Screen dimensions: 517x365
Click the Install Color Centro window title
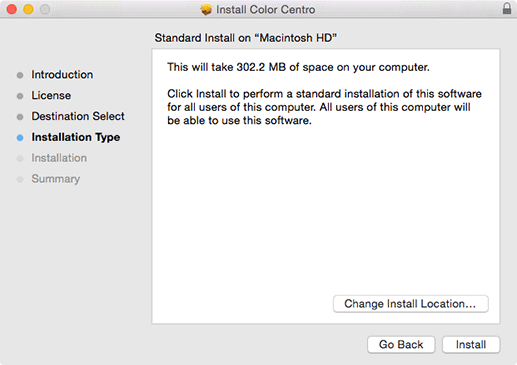click(x=265, y=10)
